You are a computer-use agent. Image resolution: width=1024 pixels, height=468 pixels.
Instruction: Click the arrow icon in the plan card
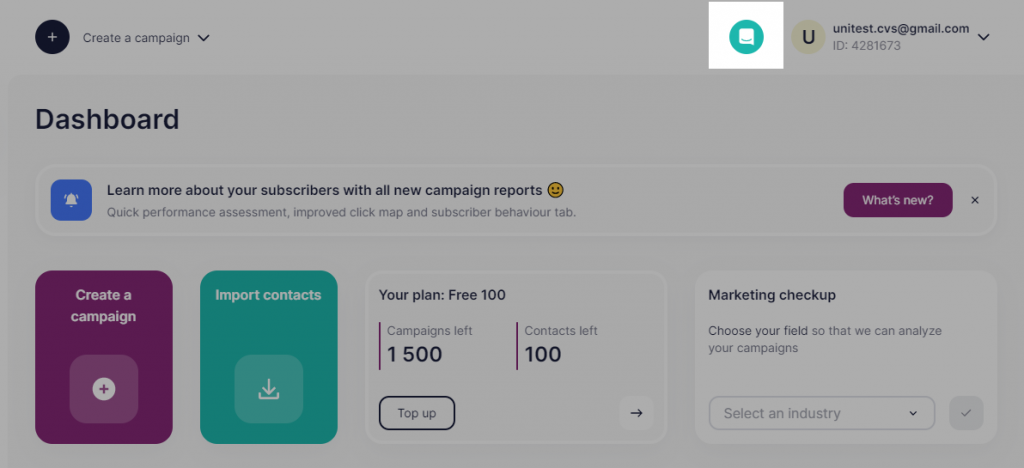point(636,413)
